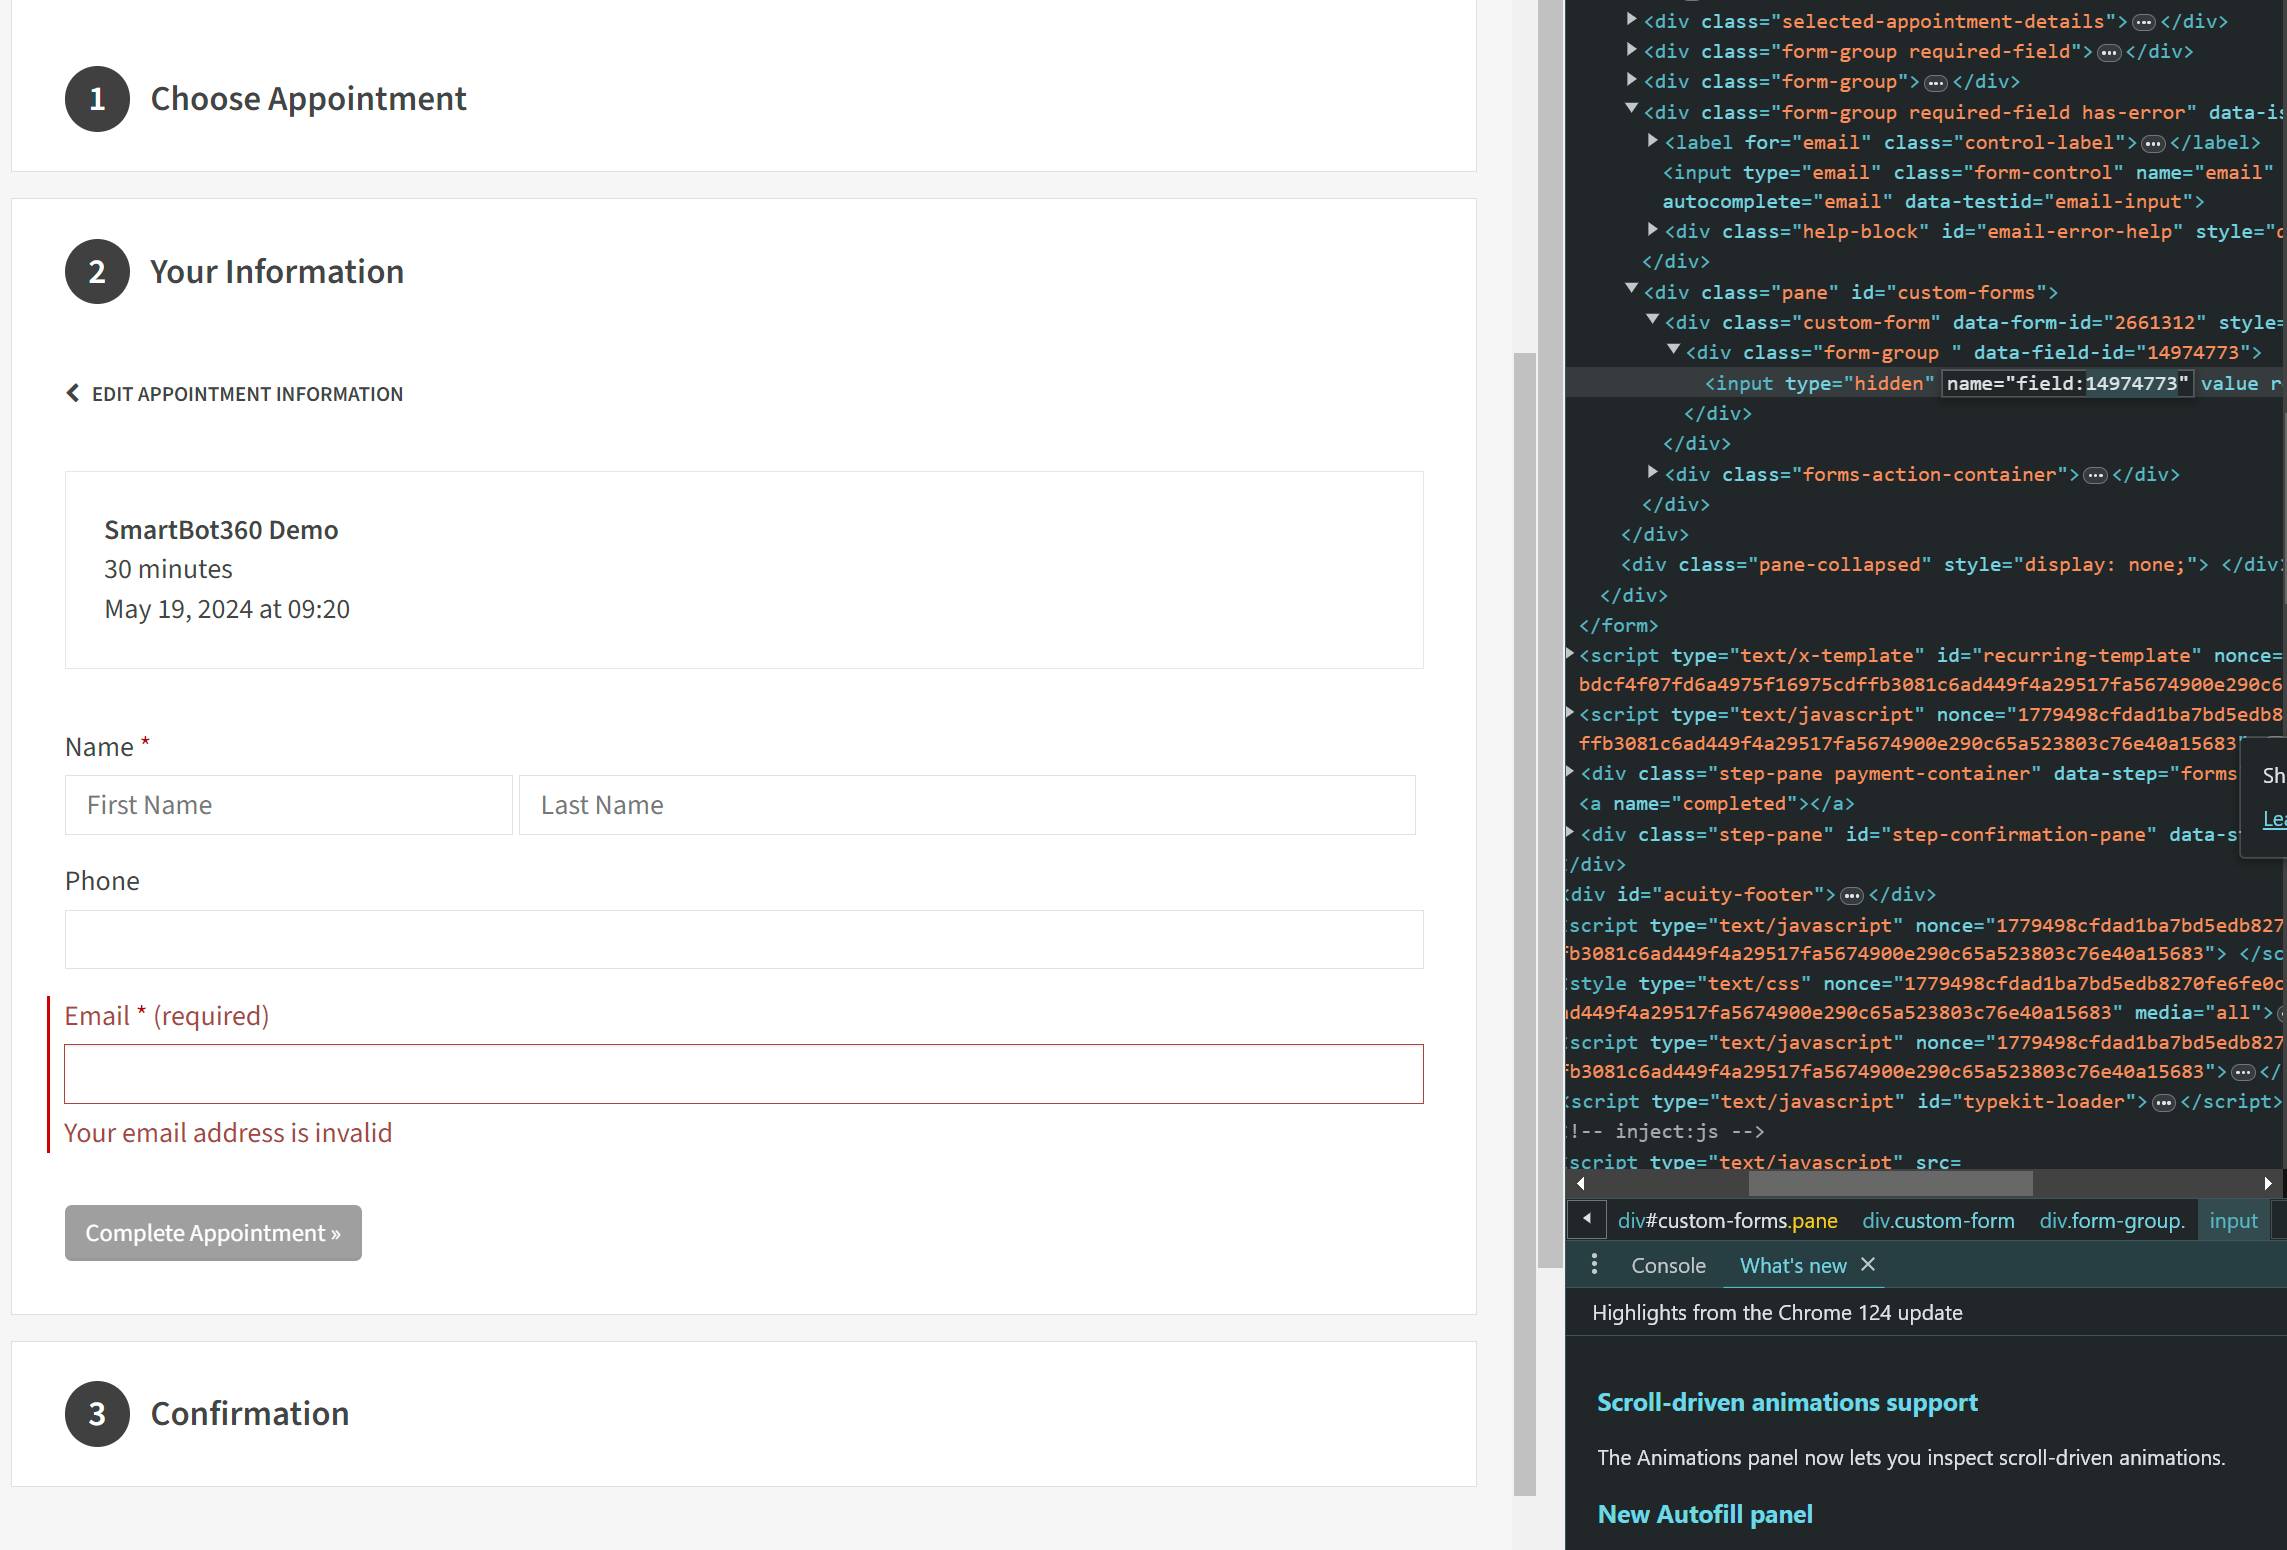Select div#custom-forms.pane in breadcrumb
2287x1550 pixels.
pos(1727,1220)
